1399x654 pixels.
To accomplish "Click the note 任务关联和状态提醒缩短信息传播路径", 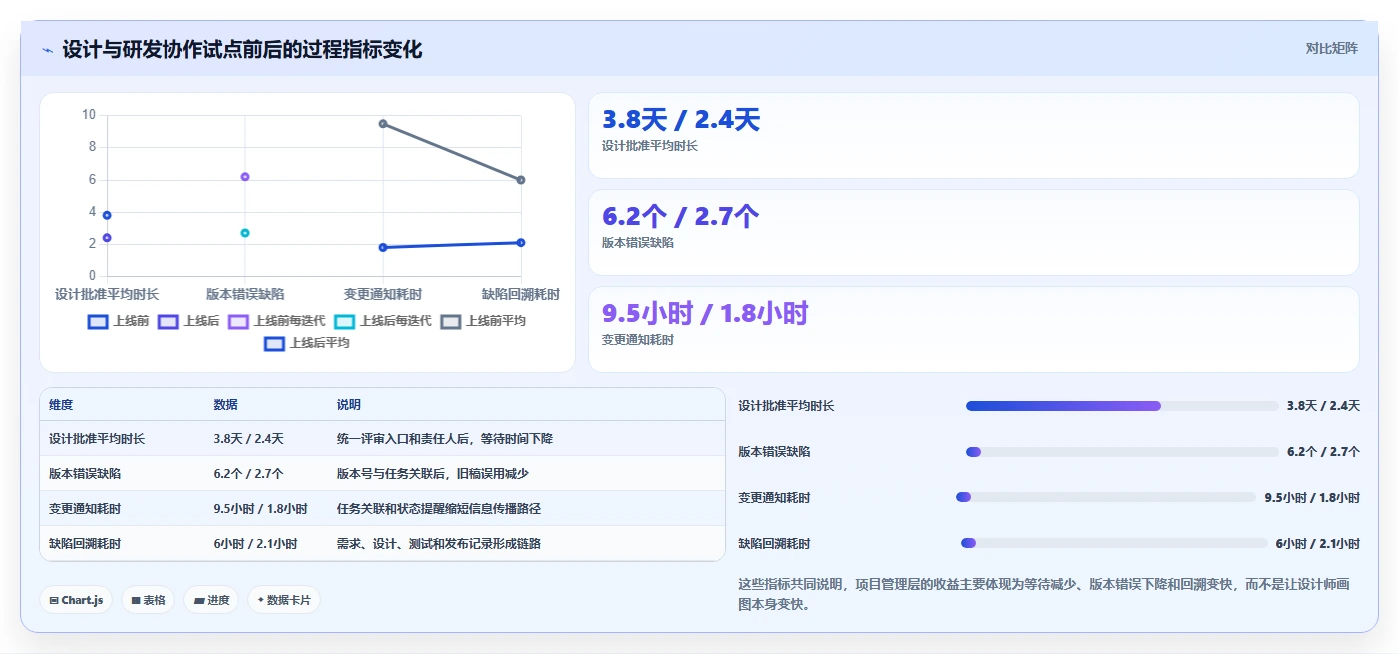I will point(439,508).
